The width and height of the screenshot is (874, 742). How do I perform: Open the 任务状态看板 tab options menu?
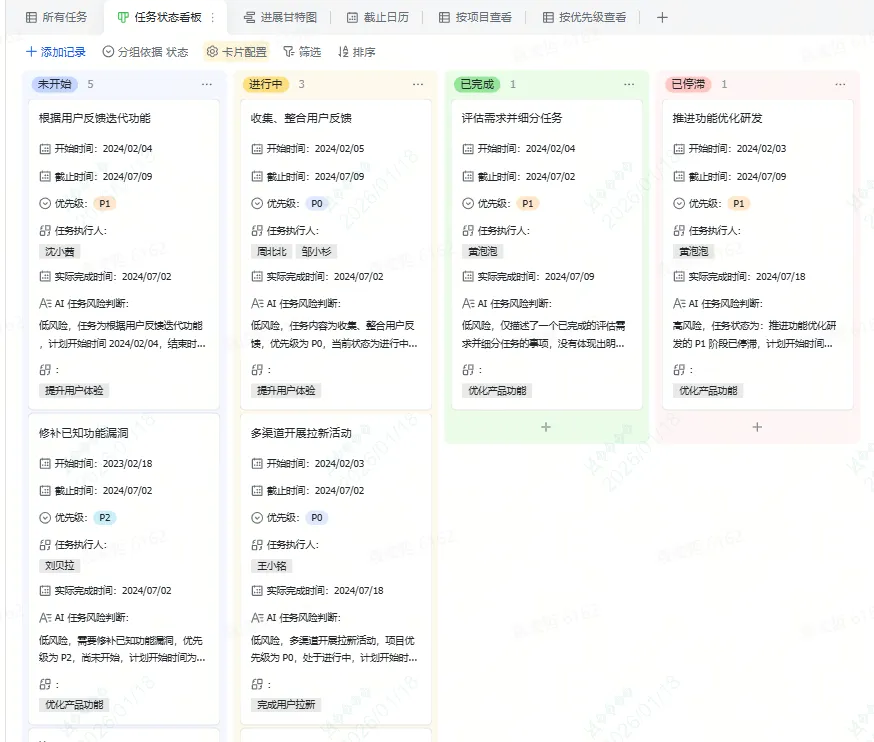pyautogui.click(x=213, y=17)
